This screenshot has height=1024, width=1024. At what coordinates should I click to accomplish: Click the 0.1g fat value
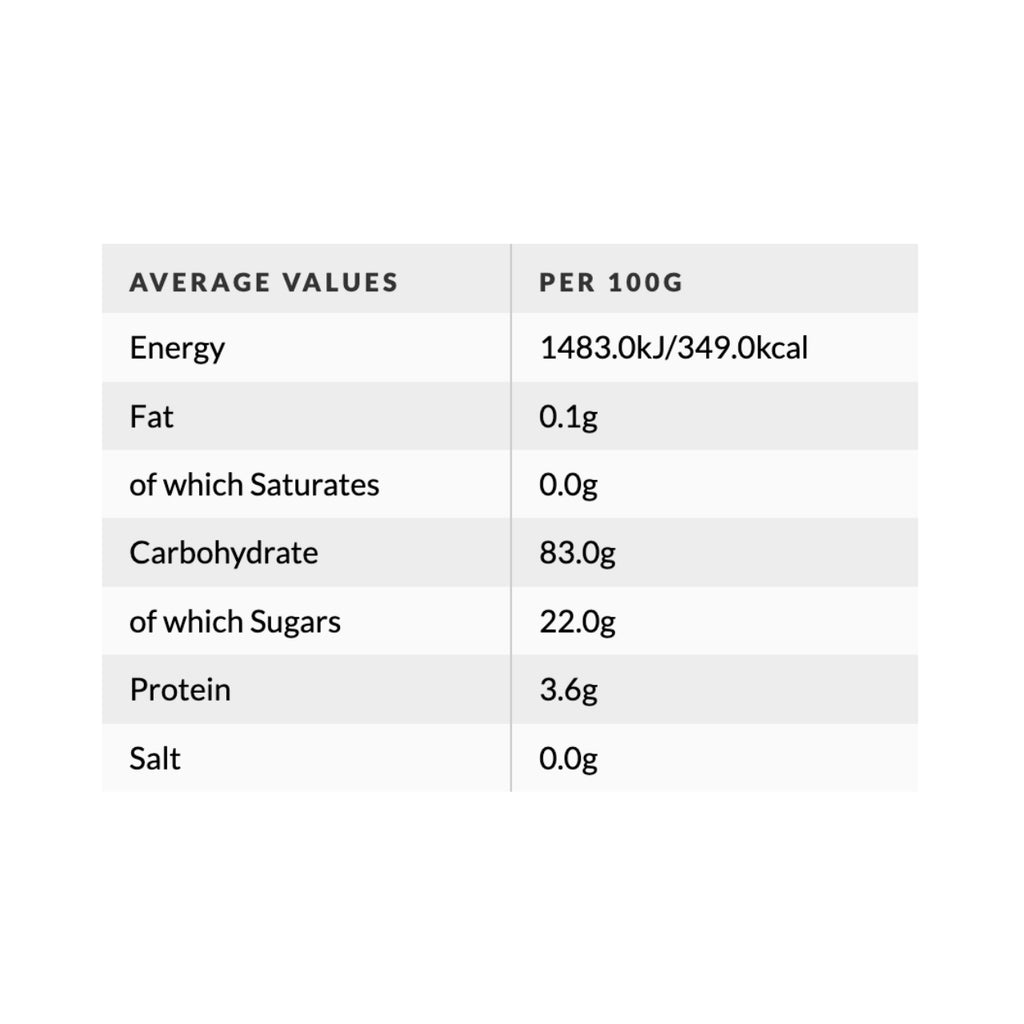tap(568, 417)
